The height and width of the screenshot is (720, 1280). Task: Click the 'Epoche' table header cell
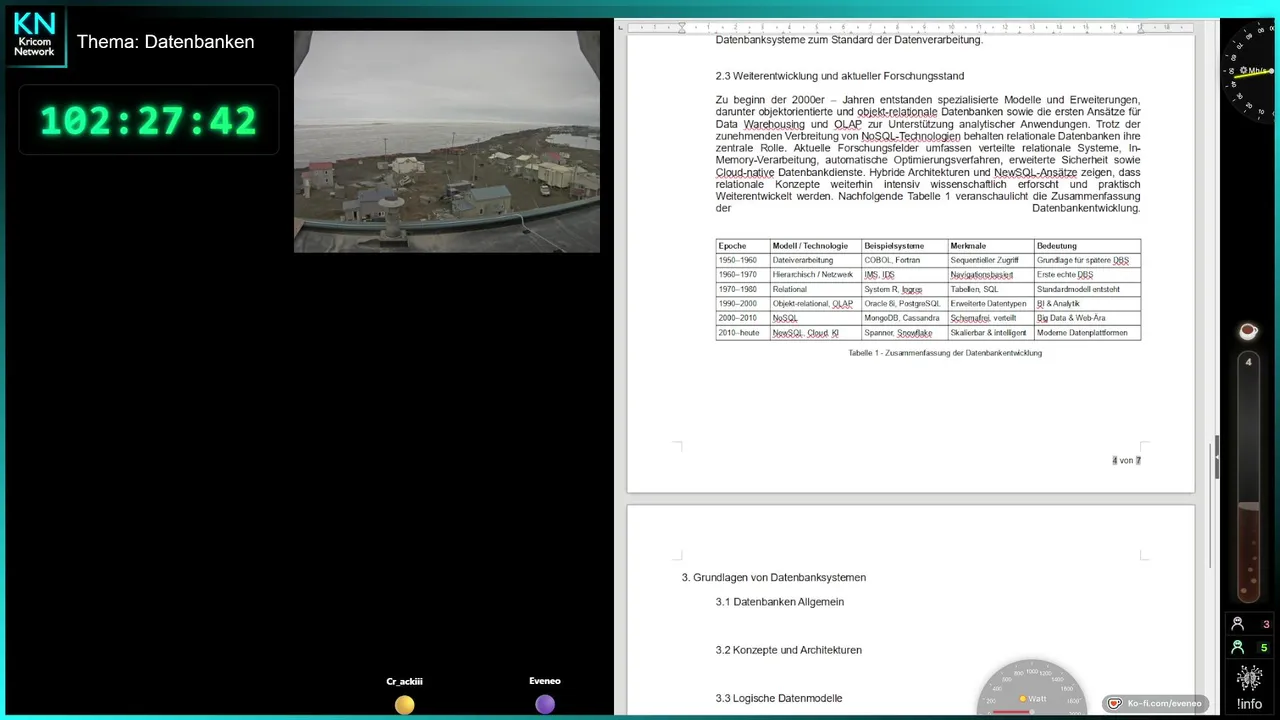[x=743, y=246]
